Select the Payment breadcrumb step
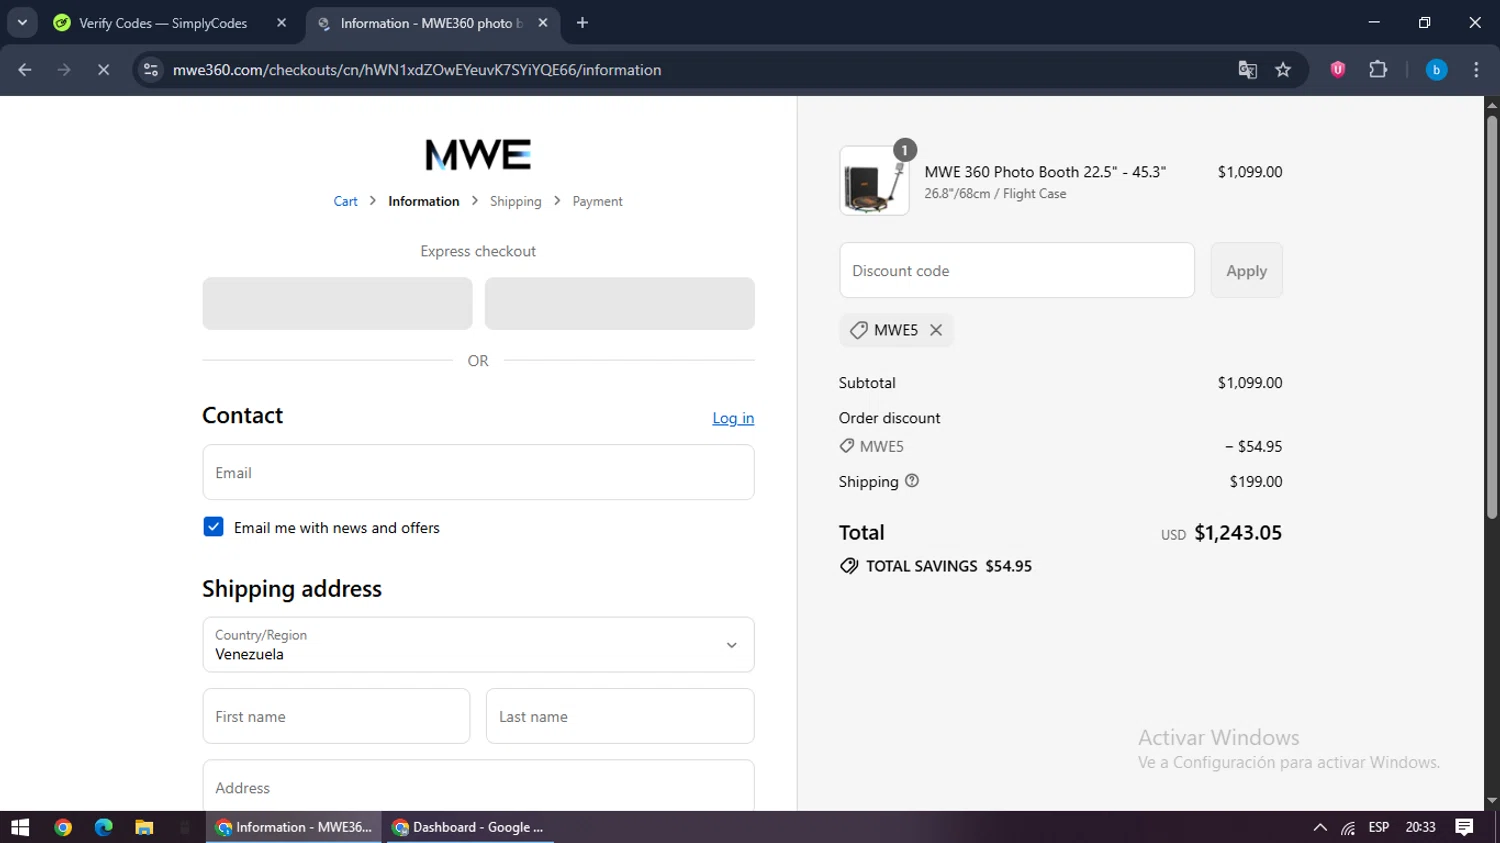The image size is (1500, 843). coord(597,201)
